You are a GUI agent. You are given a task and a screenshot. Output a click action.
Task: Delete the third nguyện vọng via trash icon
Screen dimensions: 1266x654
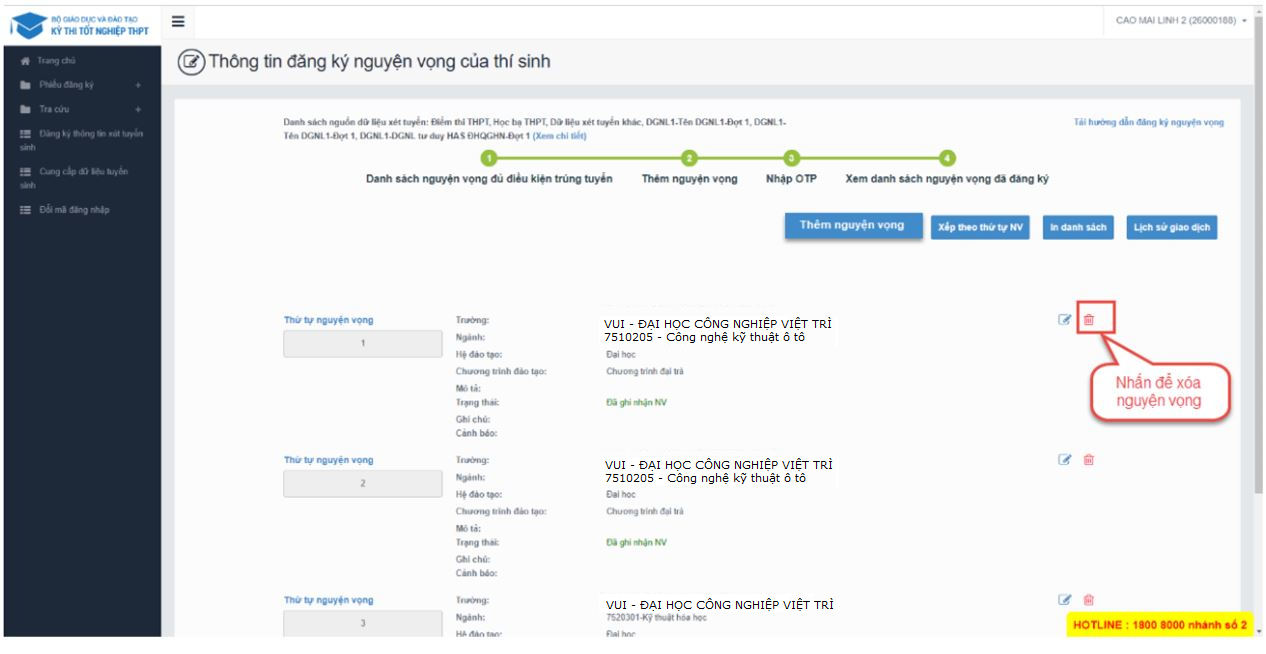click(1089, 600)
